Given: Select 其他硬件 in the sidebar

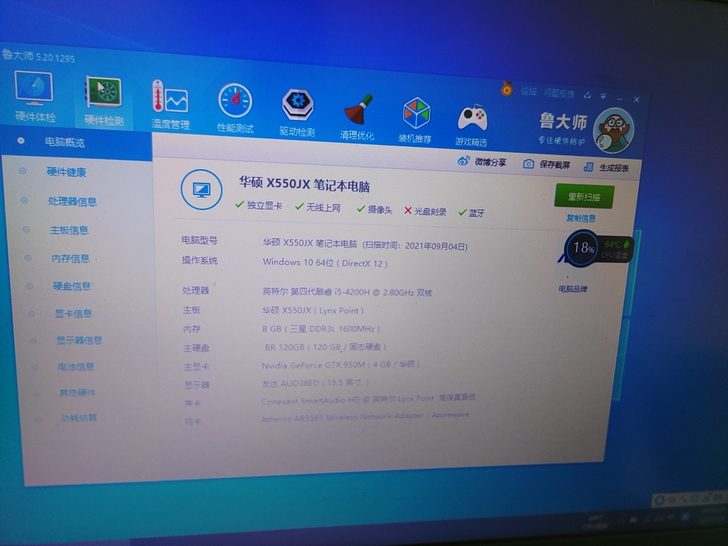Looking at the screenshot, I should [x=78, y=392].
